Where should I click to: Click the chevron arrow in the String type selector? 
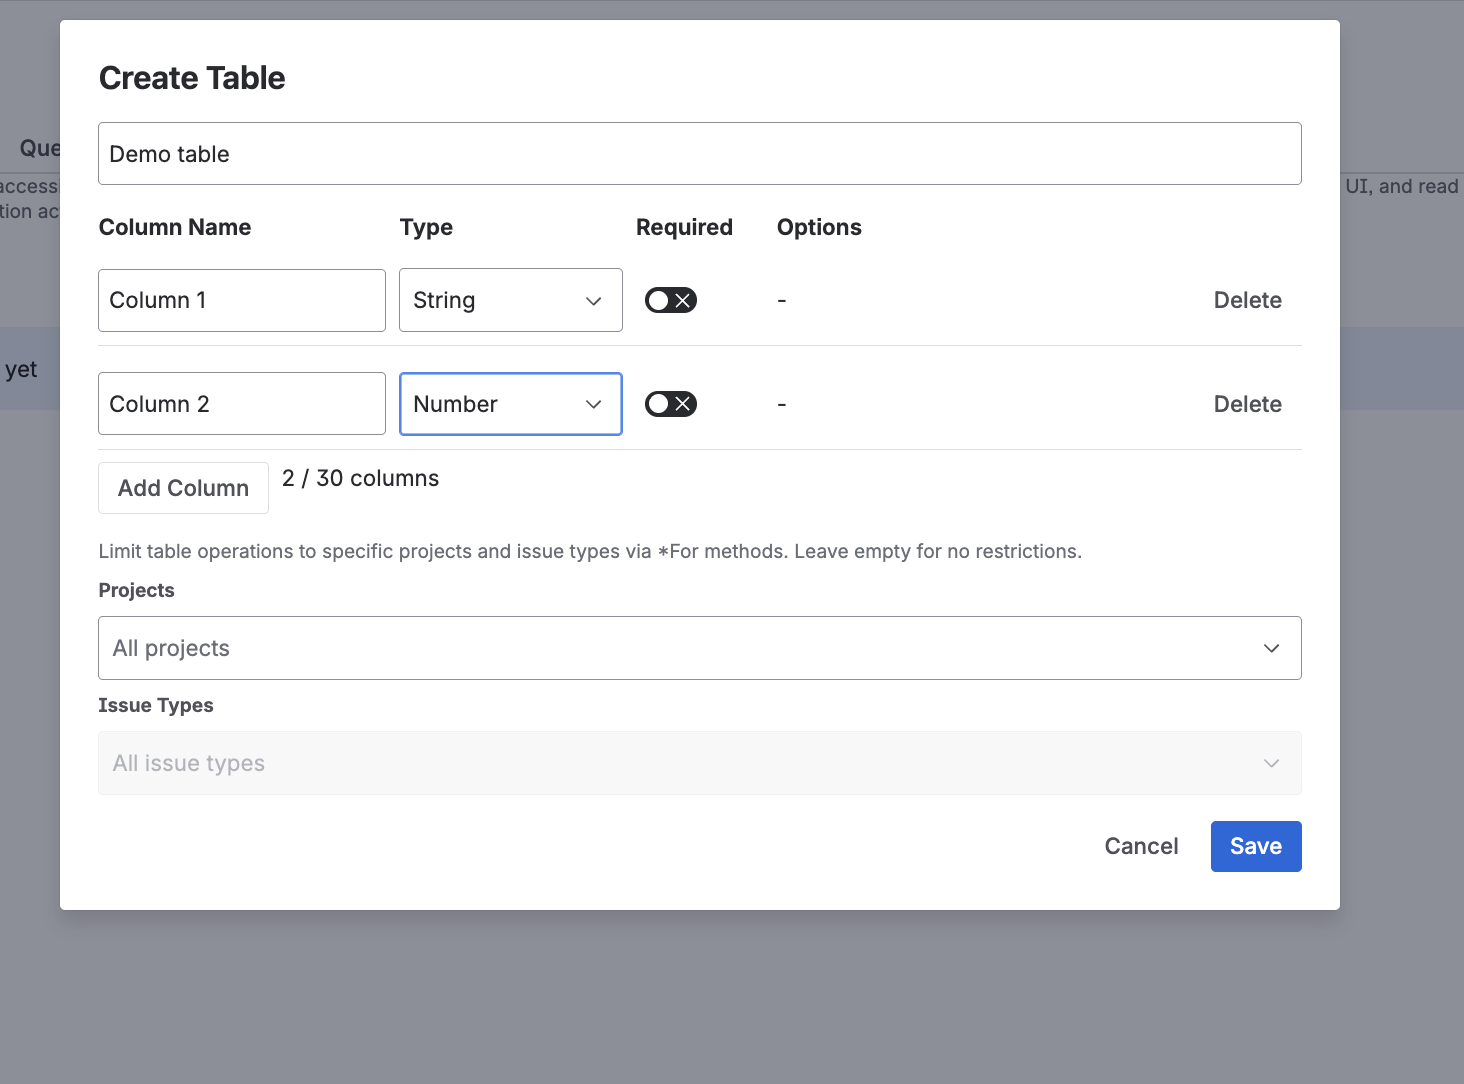click(593, 301)
